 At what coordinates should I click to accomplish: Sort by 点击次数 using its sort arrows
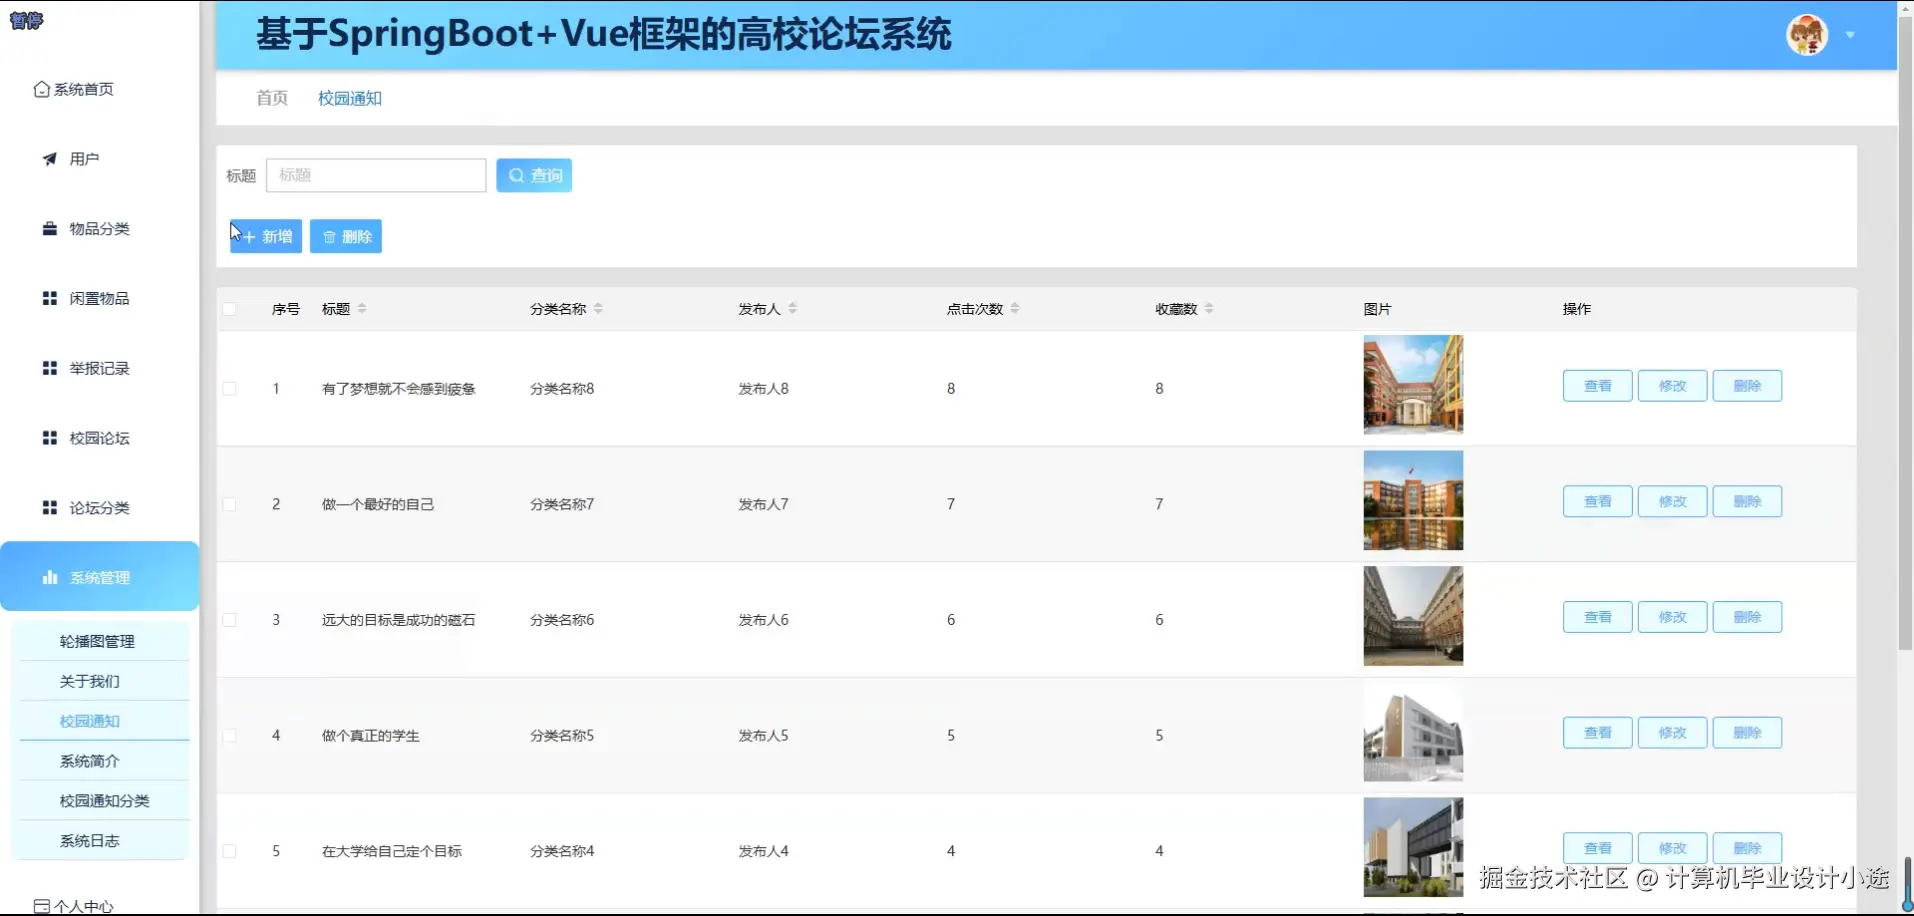point(1016,309)
